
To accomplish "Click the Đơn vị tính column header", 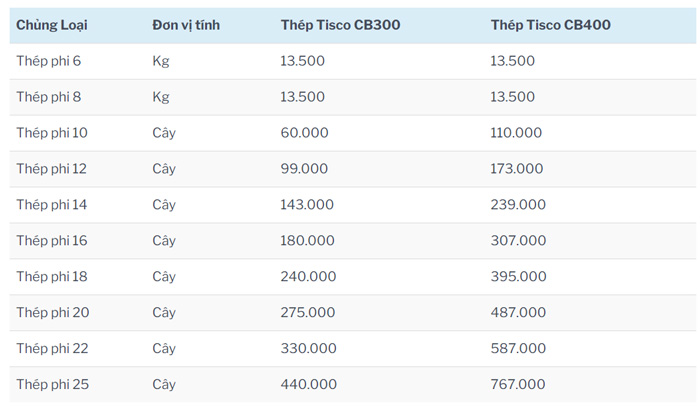I will click(x=187, y=25).
